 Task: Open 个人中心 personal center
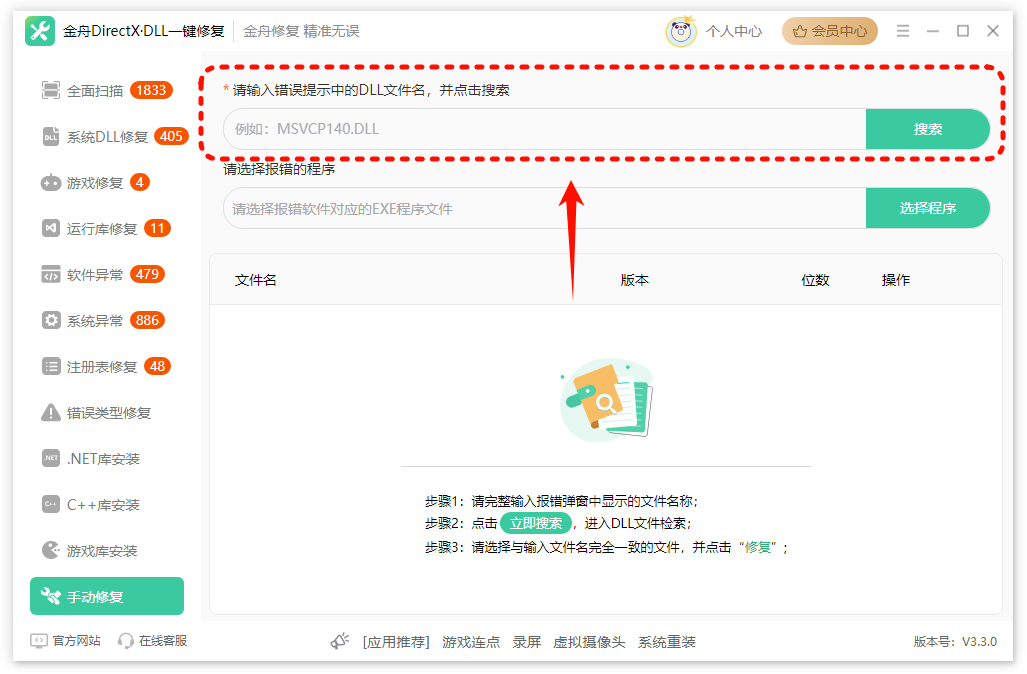734,31
